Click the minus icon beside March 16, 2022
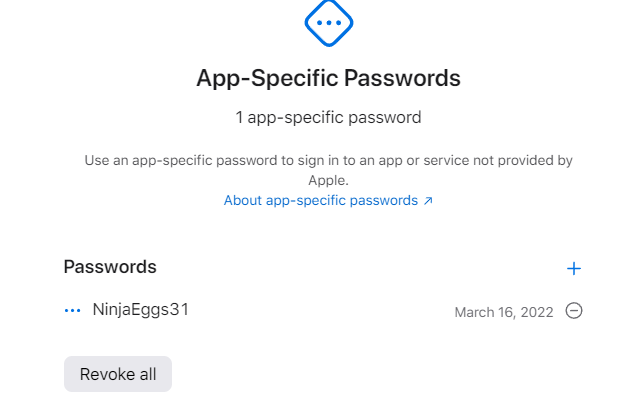This screenshot has width=642, height=405. point(574,311)
